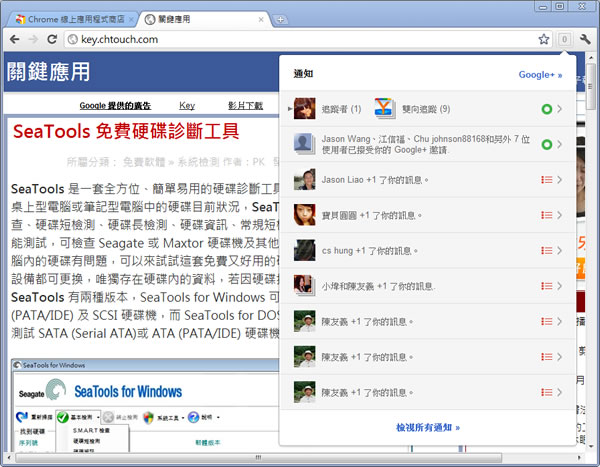Click the address bar showing key.chtouch.com
The image size is (600, 467).
tap(300, 40)
